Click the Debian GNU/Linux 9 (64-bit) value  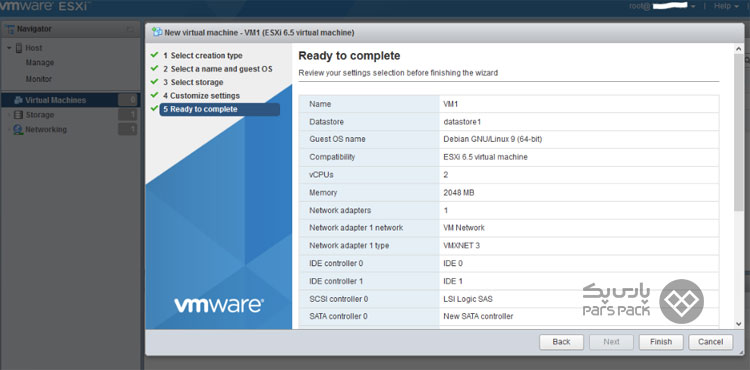point(493,139)
